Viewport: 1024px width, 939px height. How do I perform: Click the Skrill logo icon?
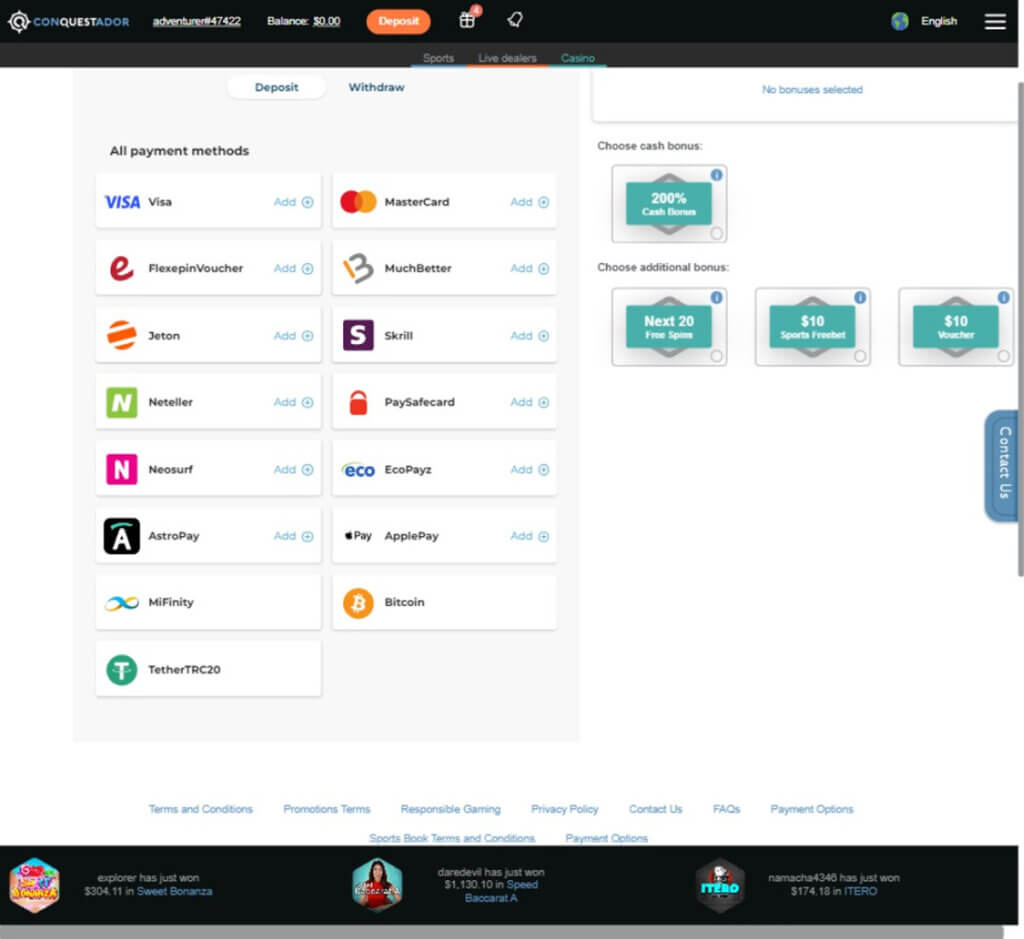pos(358,336)
